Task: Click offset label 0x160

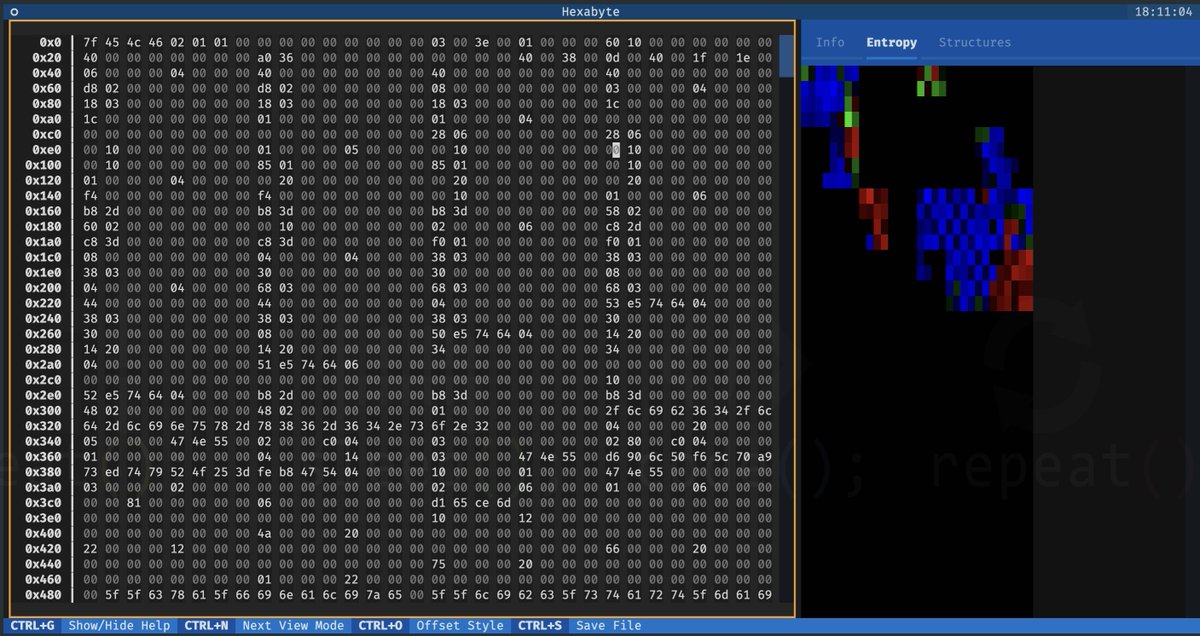Action: [x=43, y=211]
